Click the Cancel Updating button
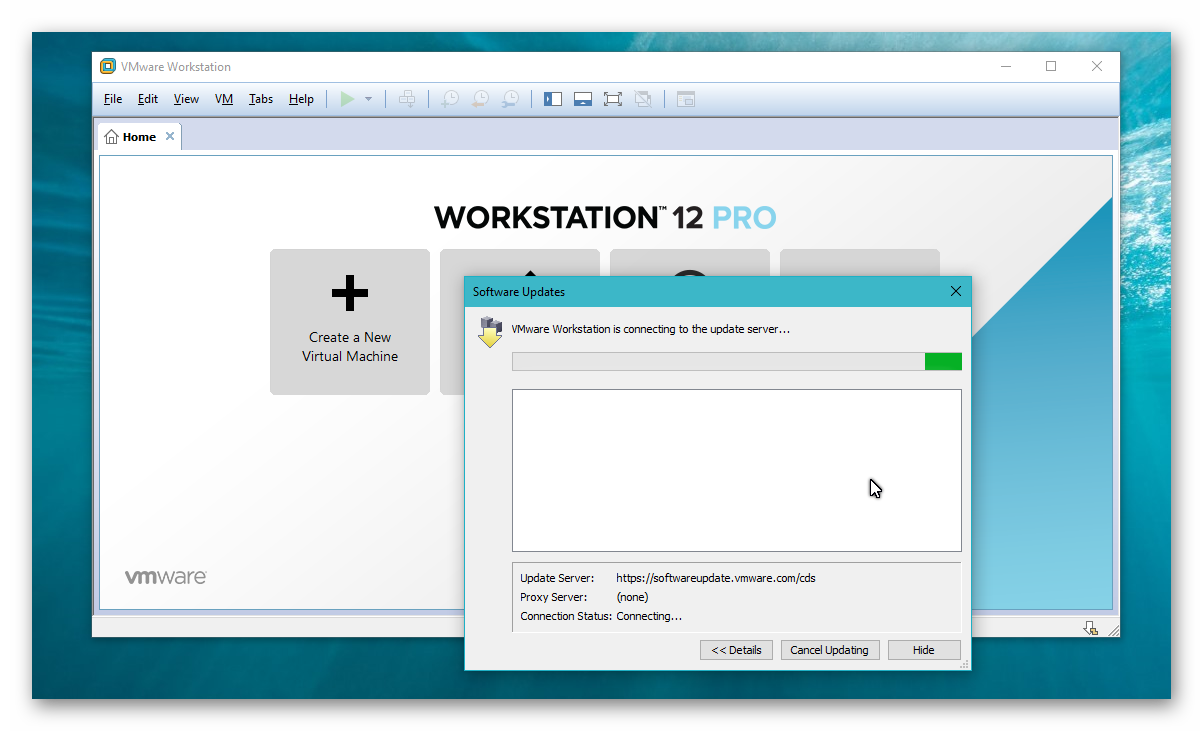This screenshot has width=1203, height=731. pos(829,650)
